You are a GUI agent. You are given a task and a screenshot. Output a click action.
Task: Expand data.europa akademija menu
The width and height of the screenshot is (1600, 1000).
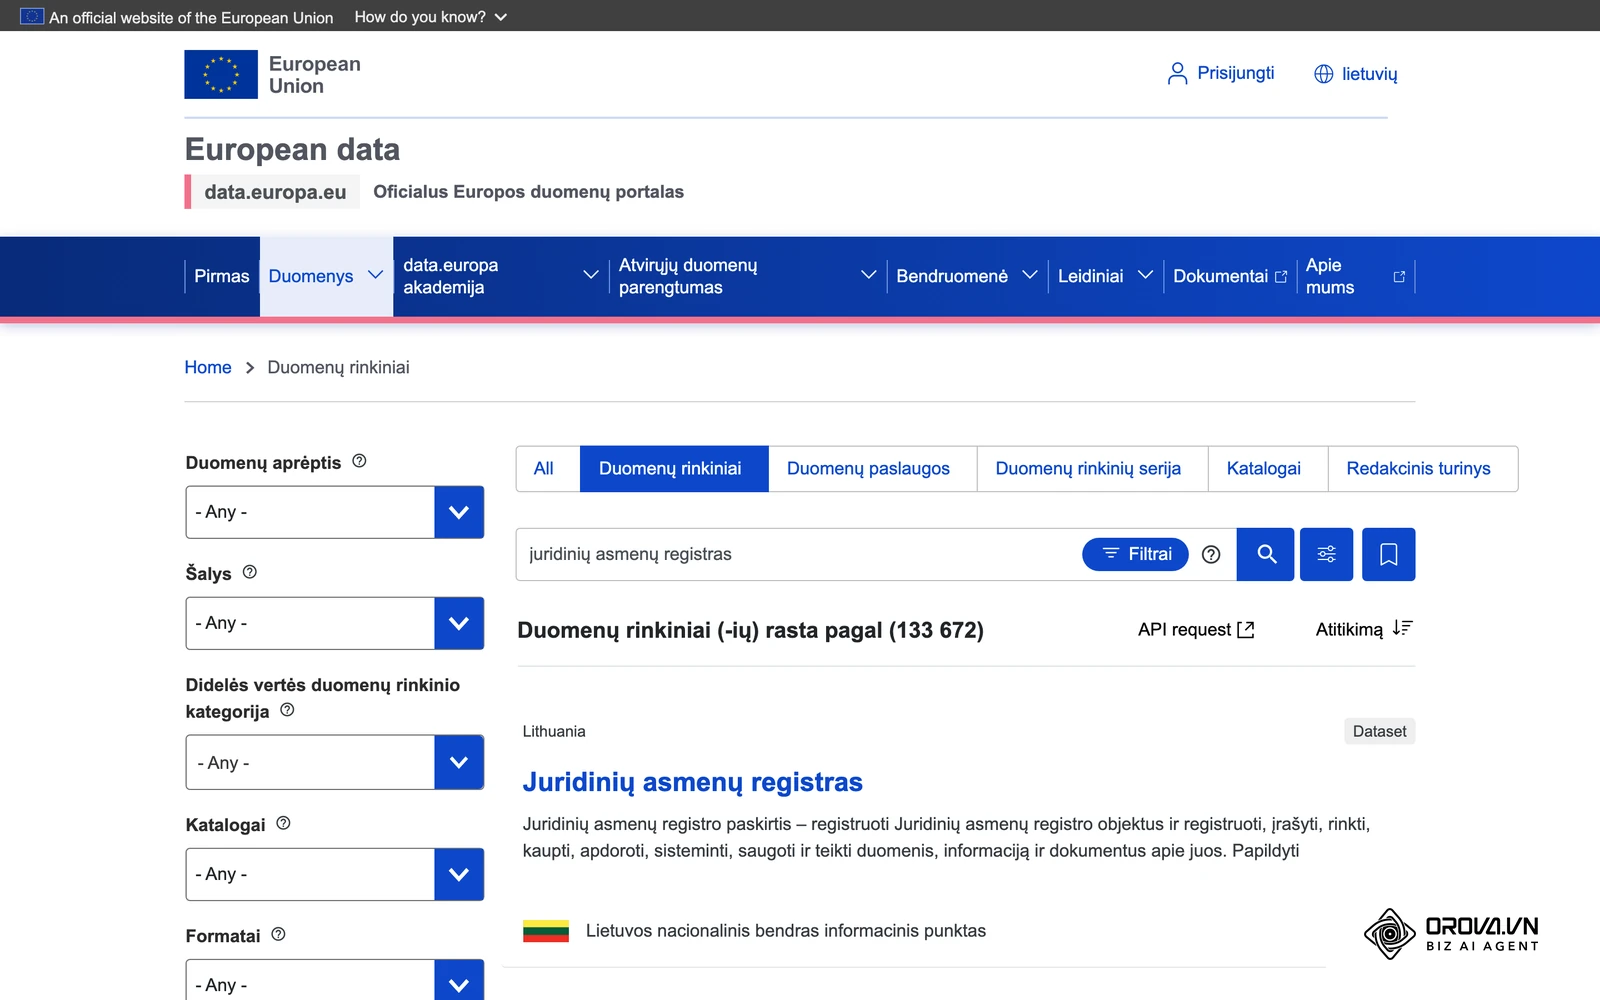(591, 275)
